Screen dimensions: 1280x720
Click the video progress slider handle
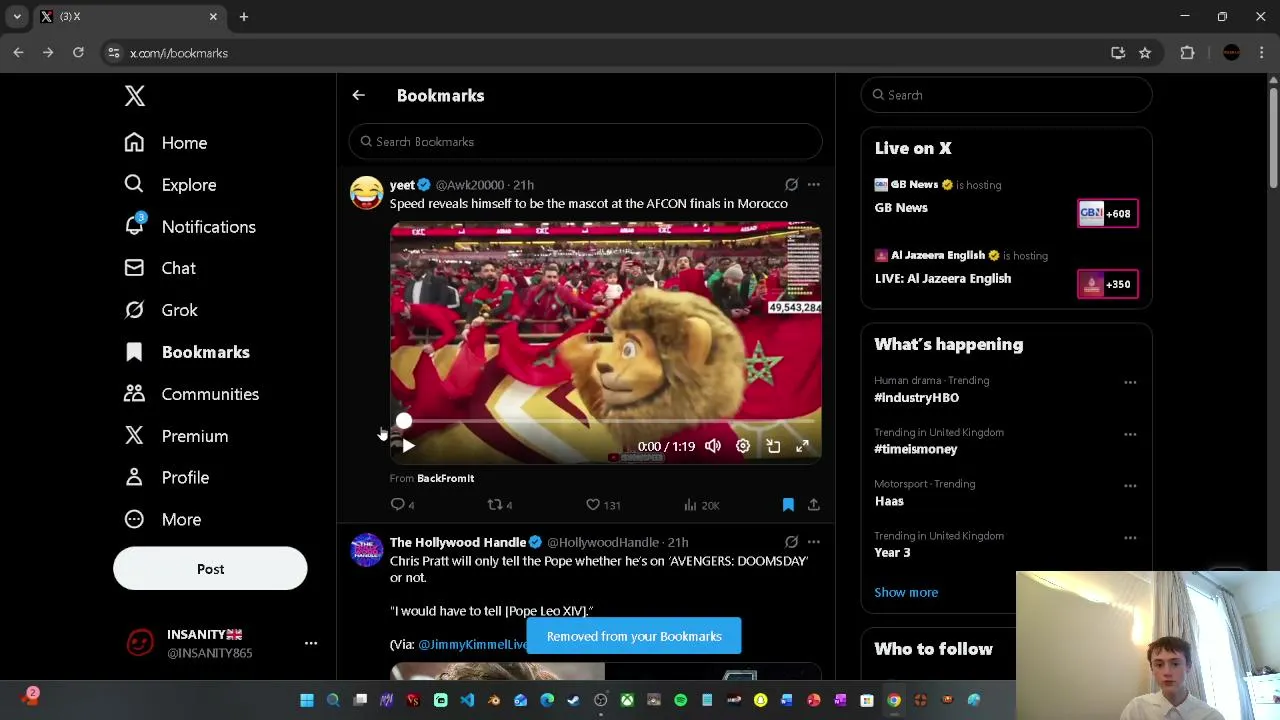pos(403,422)
